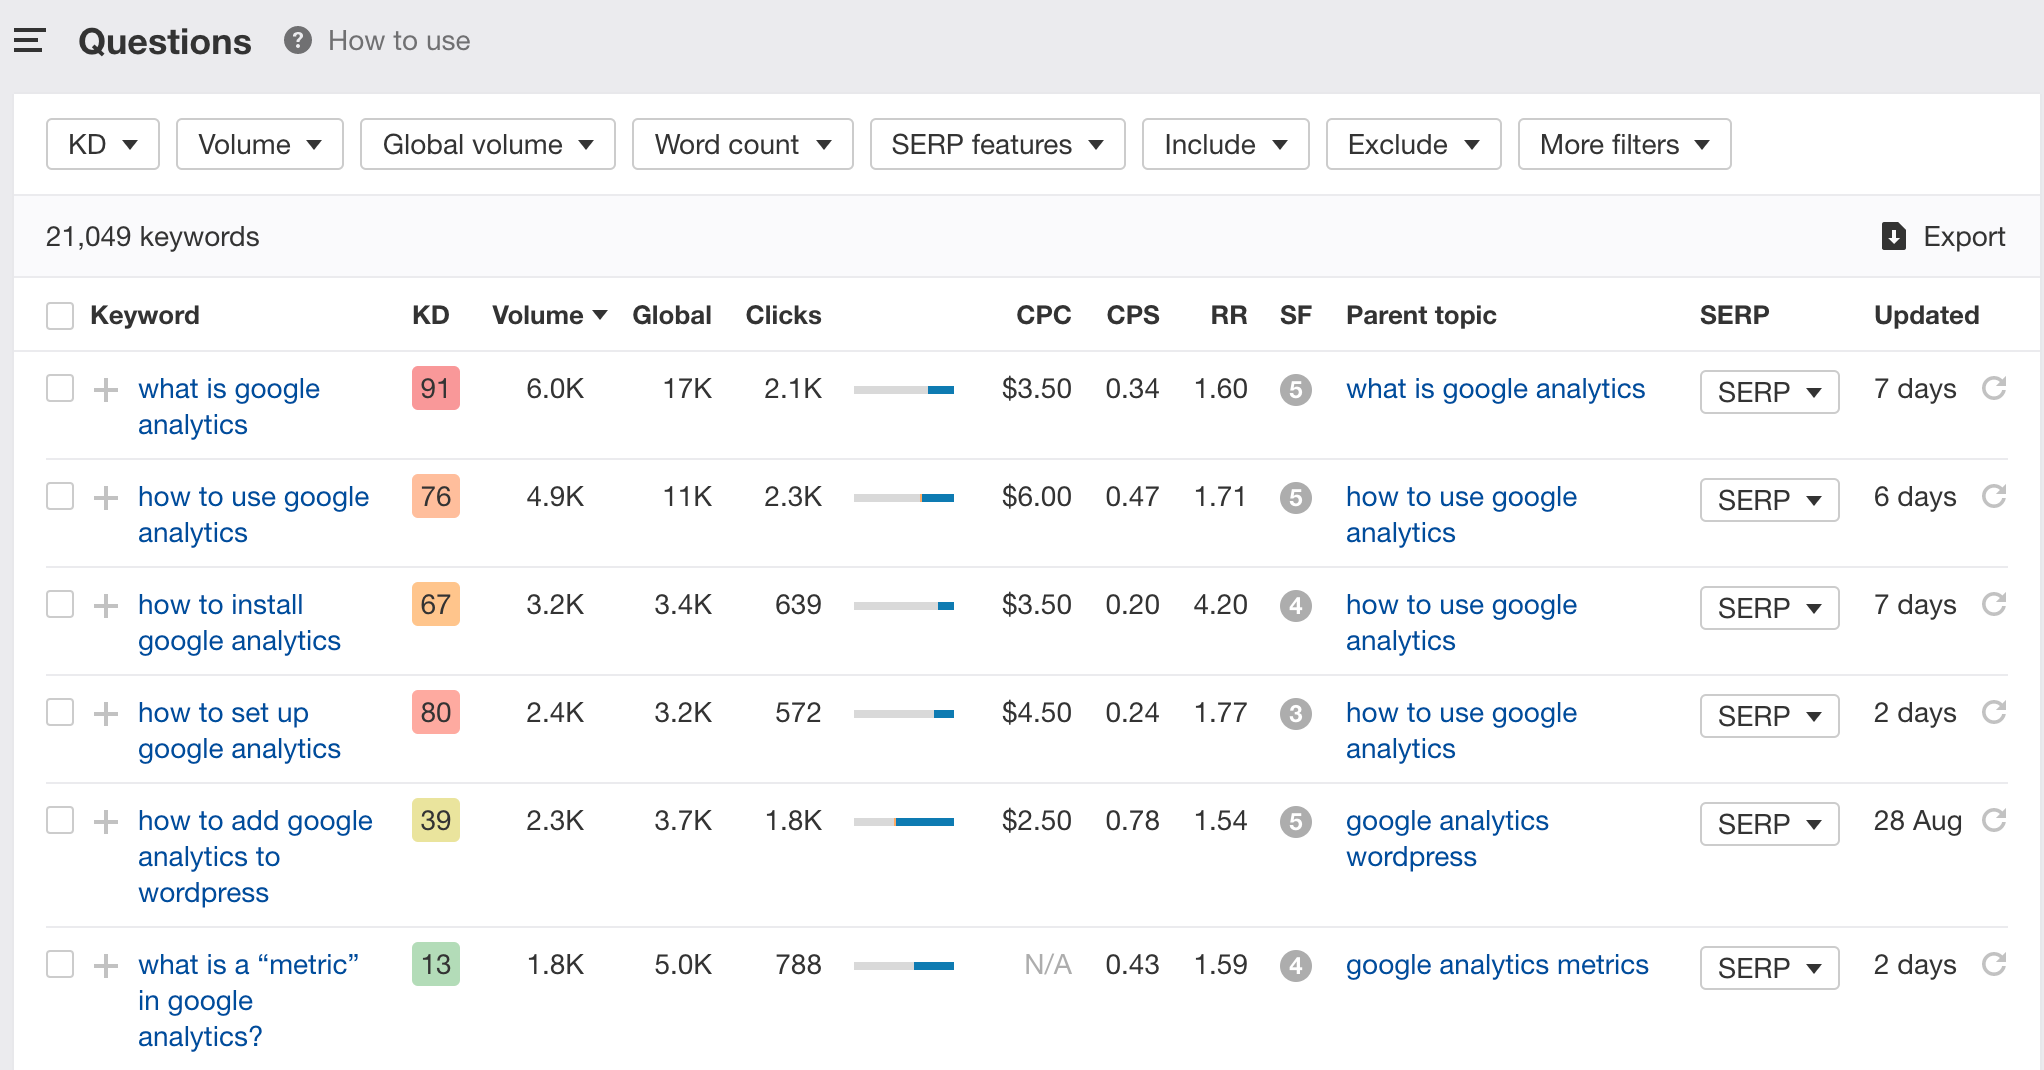Refresh 'what is a metric' row data
2044x1070 pixels.
point(1994,964)
